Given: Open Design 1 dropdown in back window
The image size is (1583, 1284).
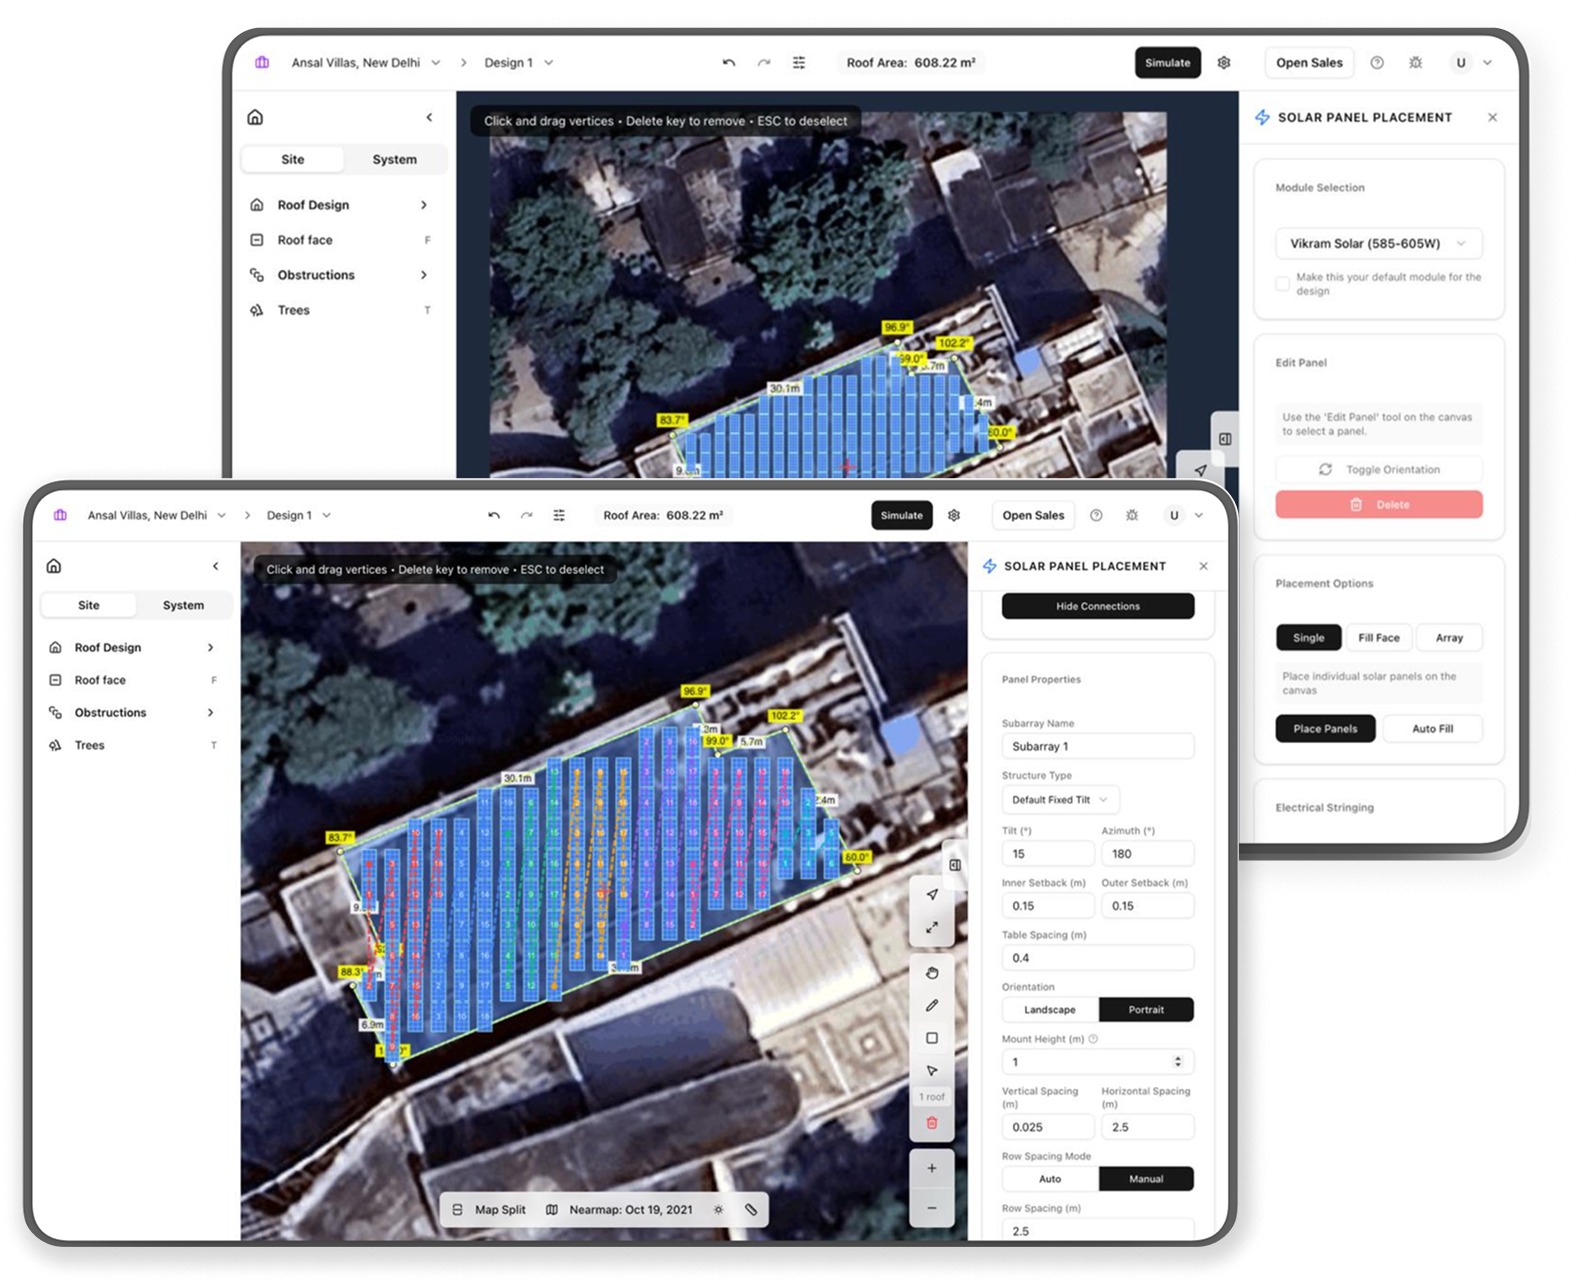Looking at the screenshot, I should (x=518, y=62).
